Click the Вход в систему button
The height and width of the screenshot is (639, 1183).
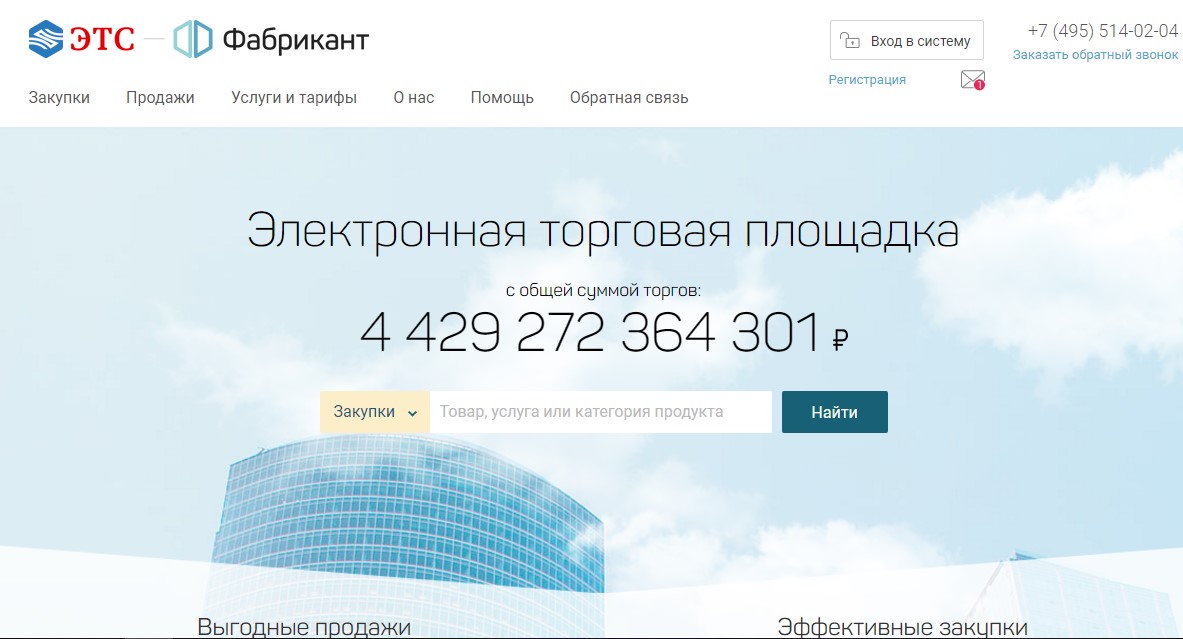[907, 40]
